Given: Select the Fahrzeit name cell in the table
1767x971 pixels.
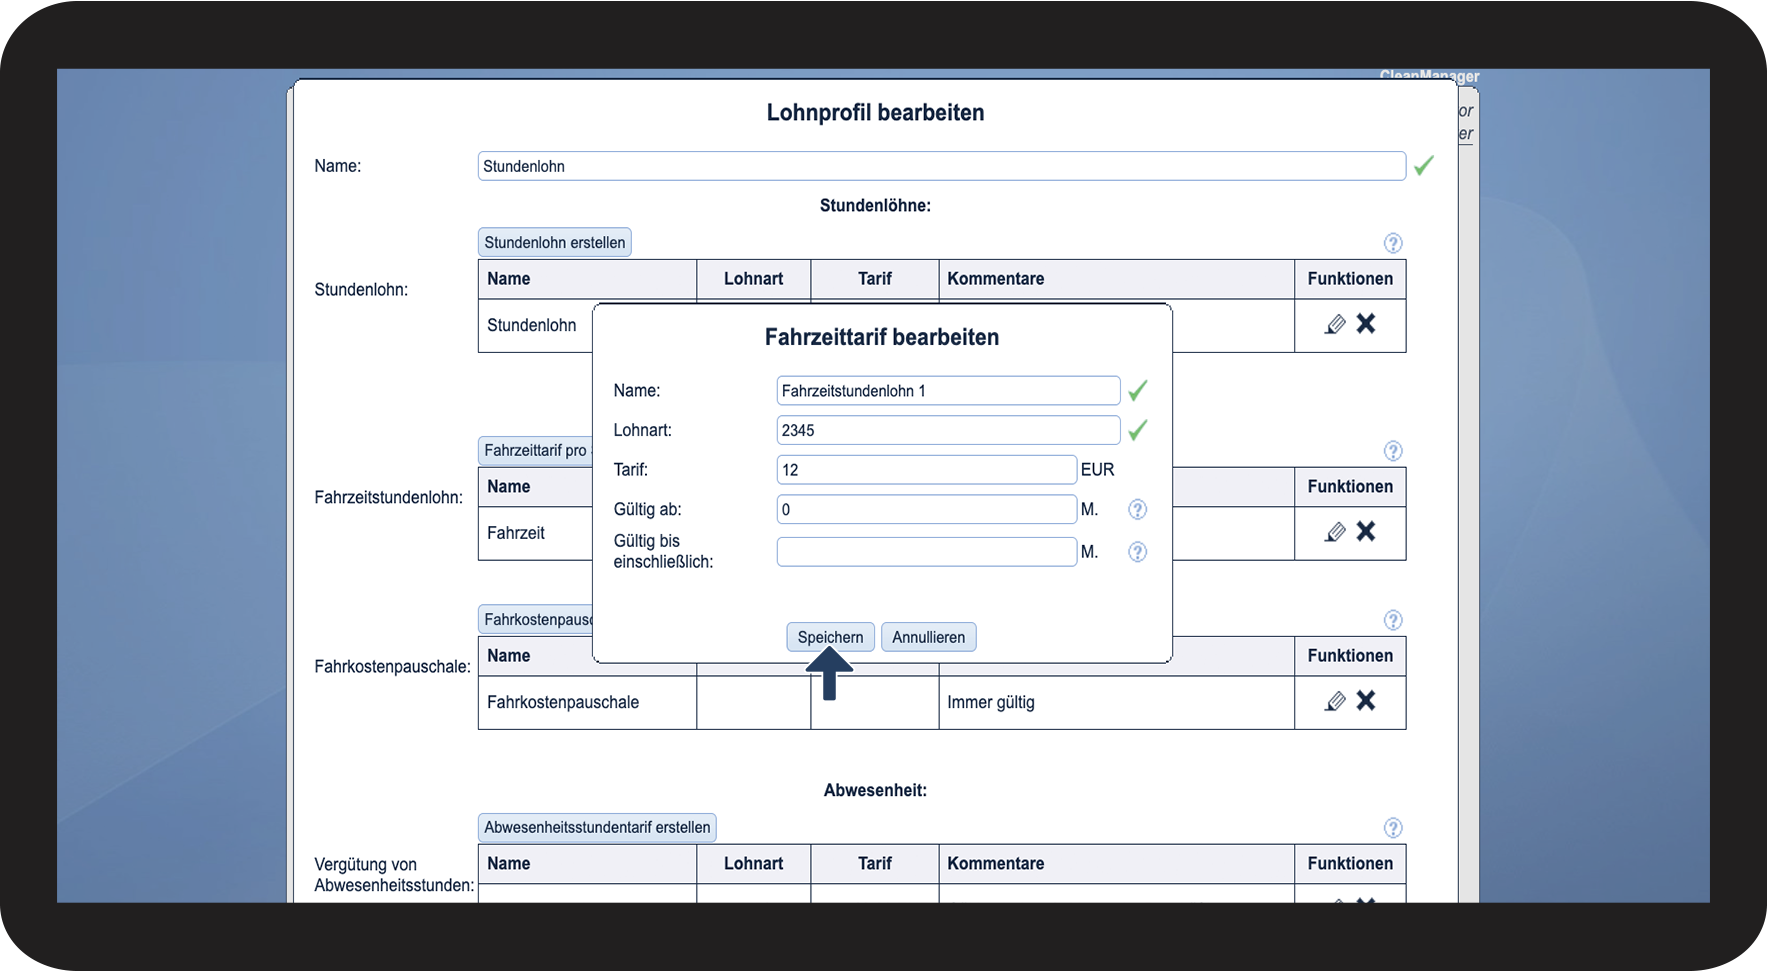Looking at the screenshot, I should coord(536,533).
